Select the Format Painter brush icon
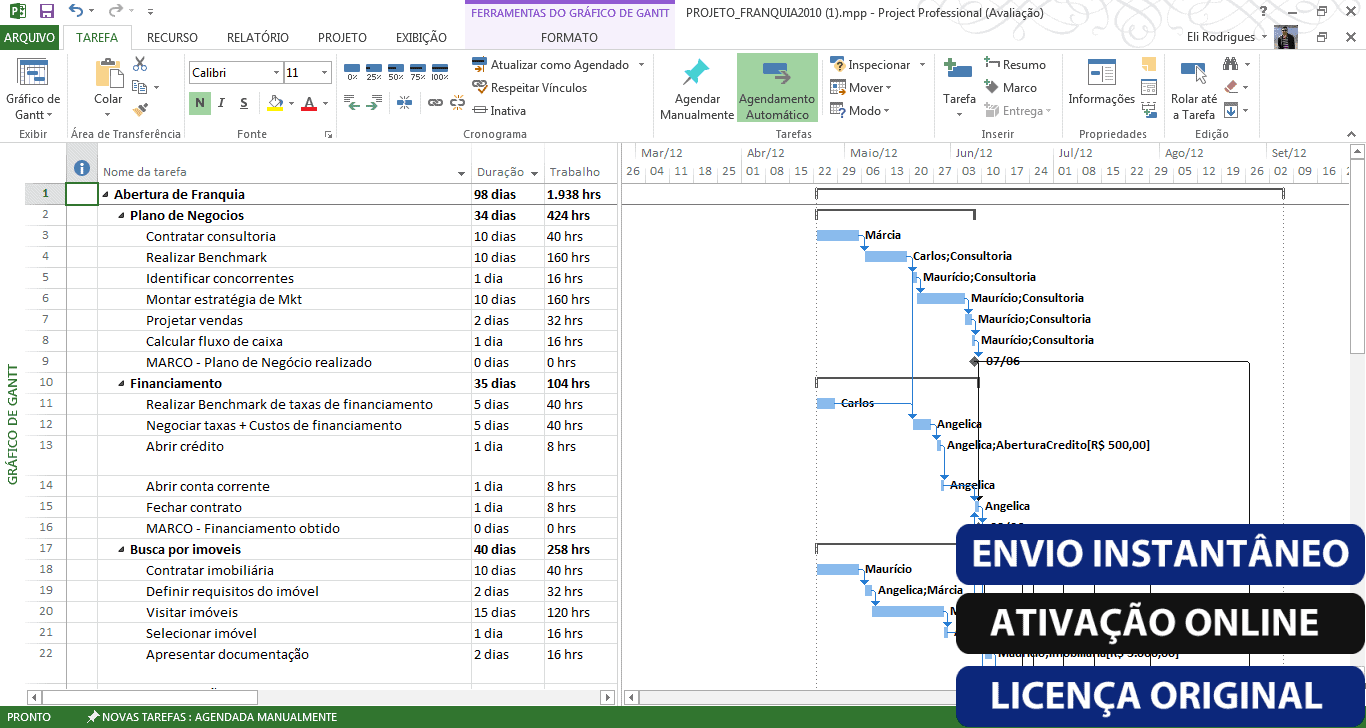This screenshot has width=1366, height=728. (x=140, y=109)
